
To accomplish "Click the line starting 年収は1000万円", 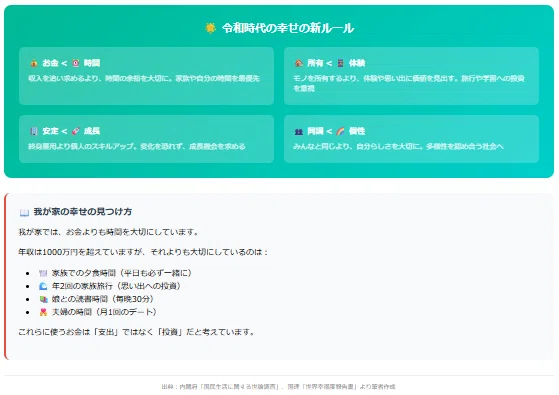I will coord(143,252).
